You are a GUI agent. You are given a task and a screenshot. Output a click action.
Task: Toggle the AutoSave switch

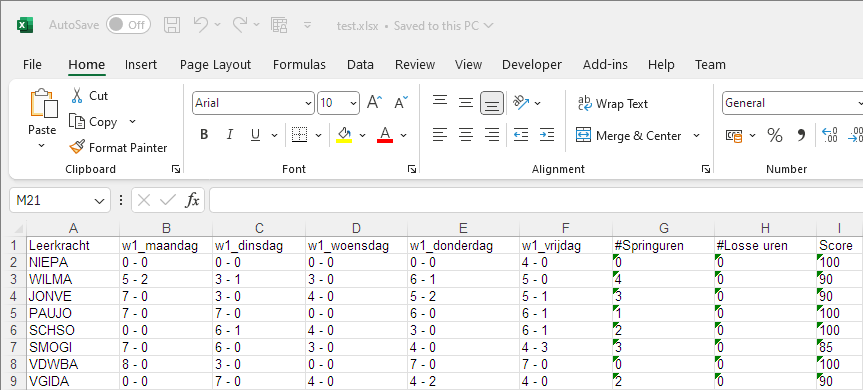(x=128, y=25)
